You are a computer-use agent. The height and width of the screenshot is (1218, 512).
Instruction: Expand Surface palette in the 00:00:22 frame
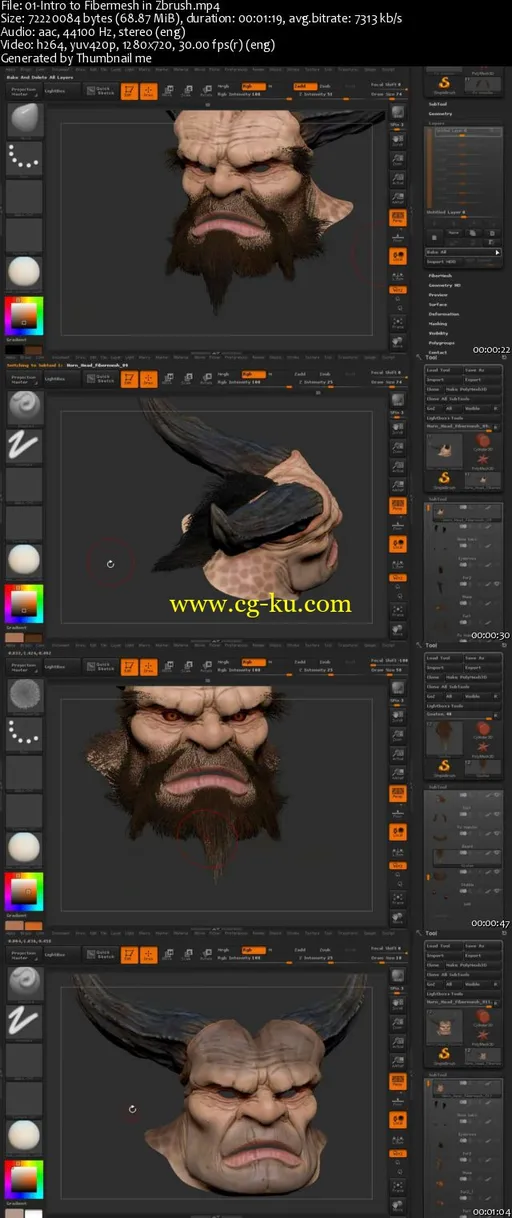point(438,304)
